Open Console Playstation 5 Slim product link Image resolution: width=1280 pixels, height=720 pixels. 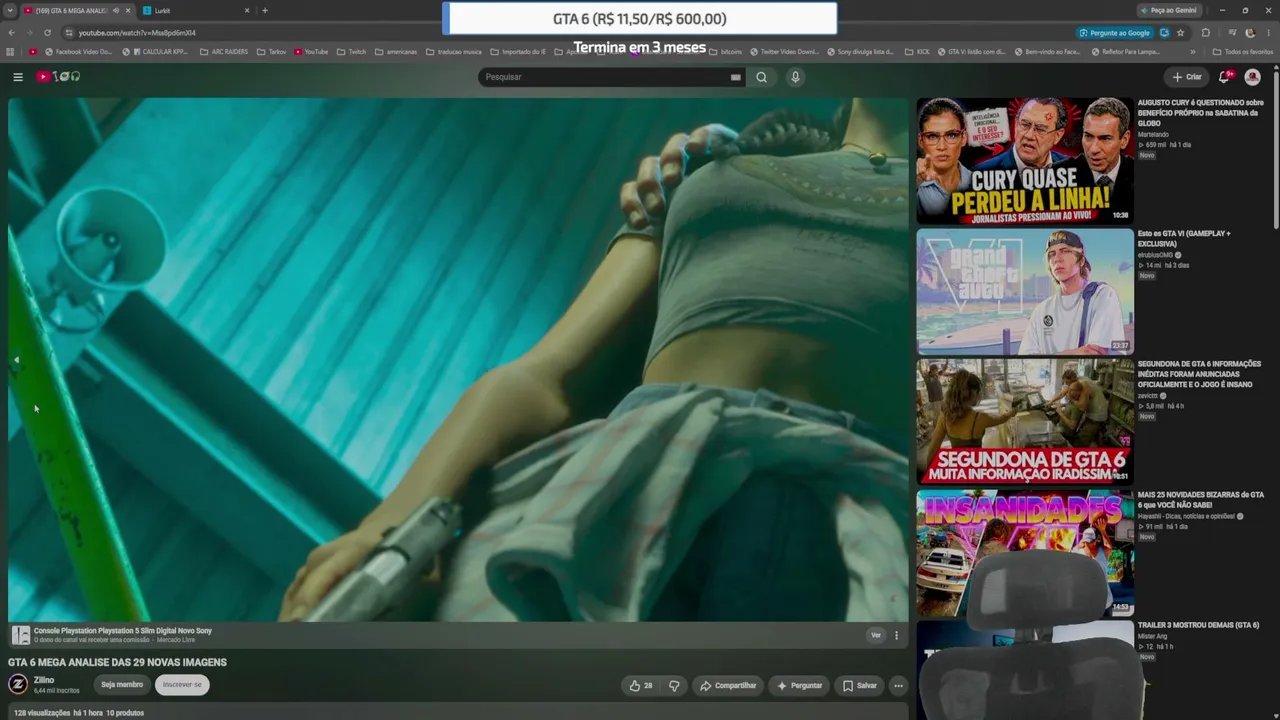click(123, 631)
